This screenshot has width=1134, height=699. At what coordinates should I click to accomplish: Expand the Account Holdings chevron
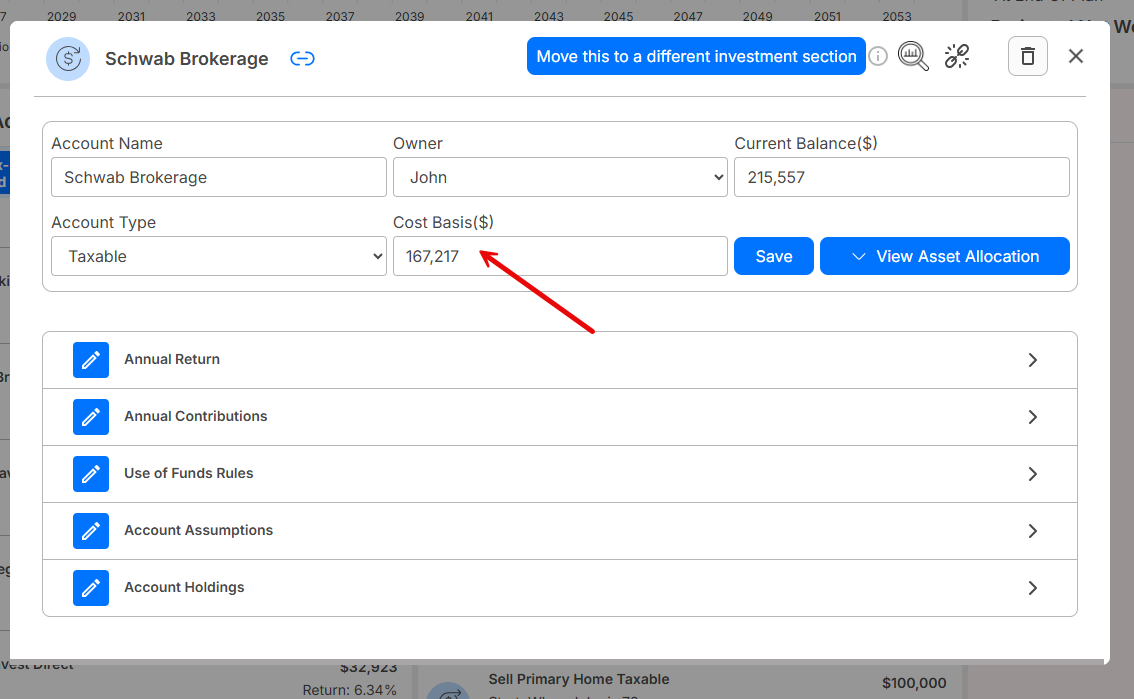click(x=1033, y=588)
